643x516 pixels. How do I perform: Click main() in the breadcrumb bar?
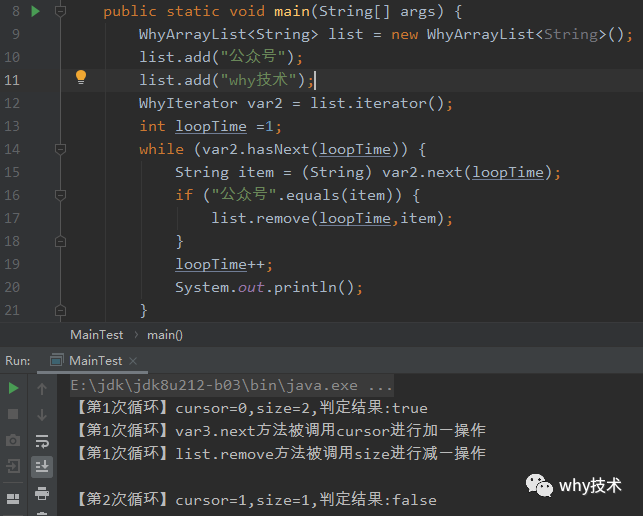tap(165, 334)
